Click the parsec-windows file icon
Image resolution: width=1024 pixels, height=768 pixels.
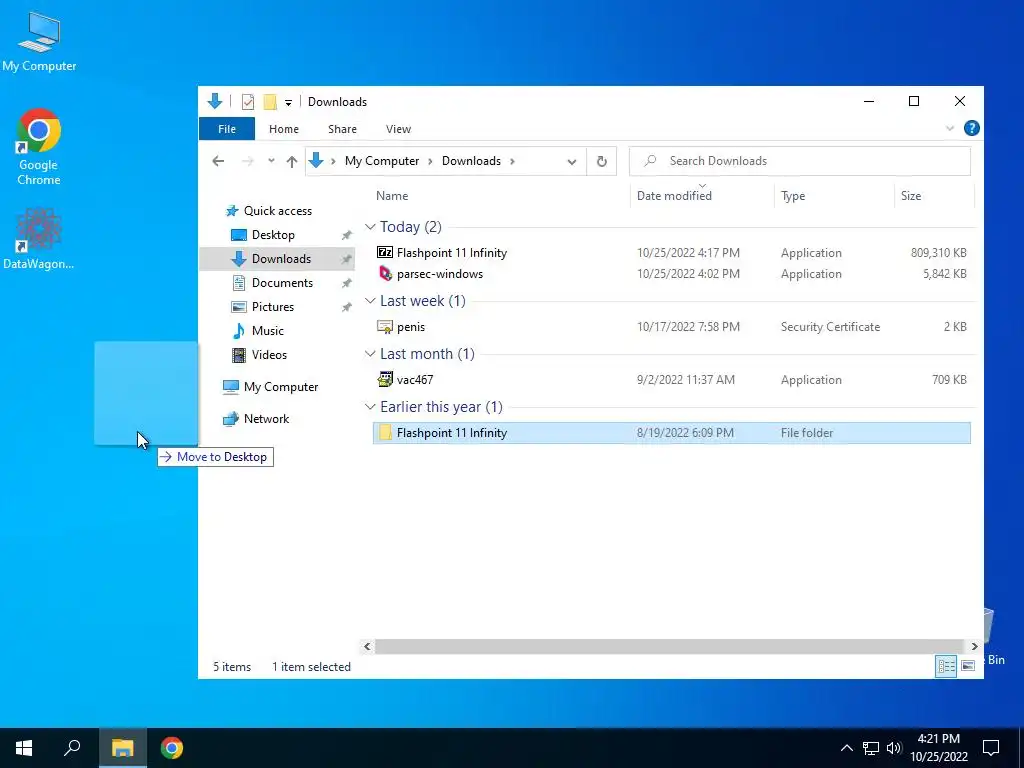click(x=385, y=274)
